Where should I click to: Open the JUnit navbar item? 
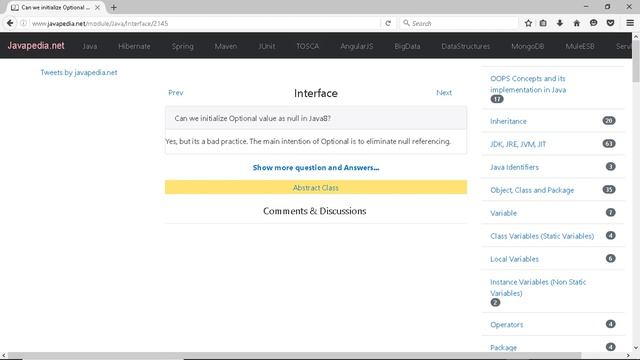(x=267, y=46)
